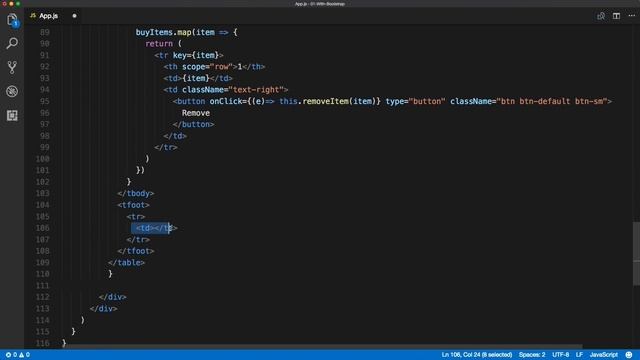640x360 pixels.
Task: Click the return keyword on line 90
Action: [159, 44]
